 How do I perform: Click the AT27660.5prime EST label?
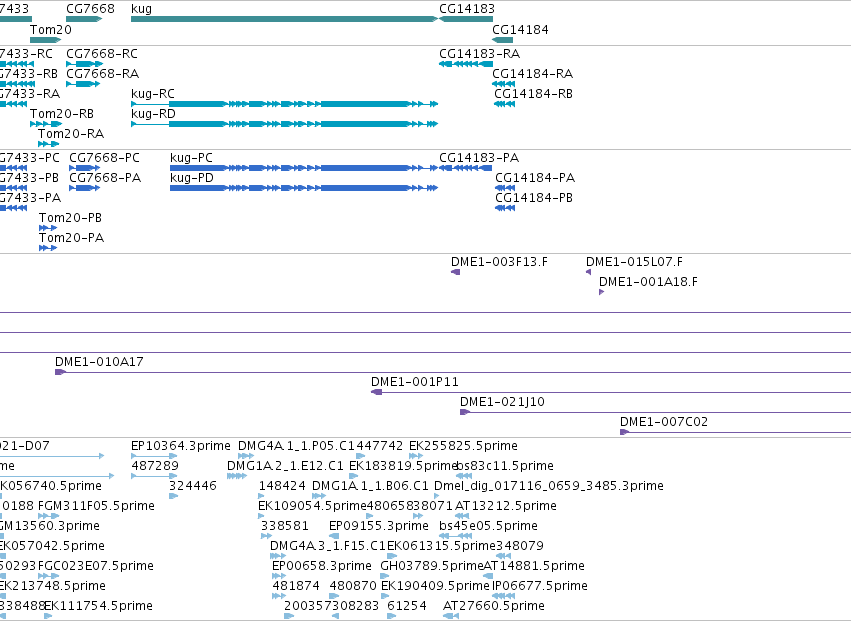click(x=494, y=606)
